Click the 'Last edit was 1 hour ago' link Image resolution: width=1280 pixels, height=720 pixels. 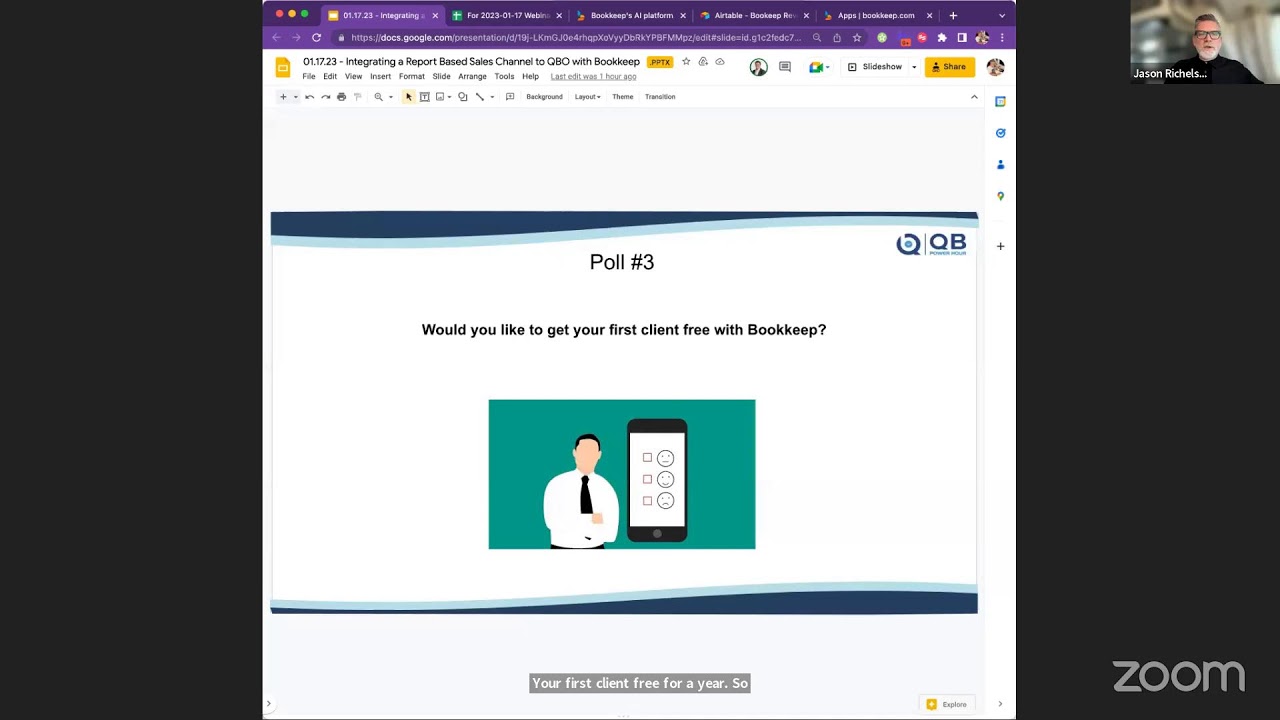click(593, 77)
